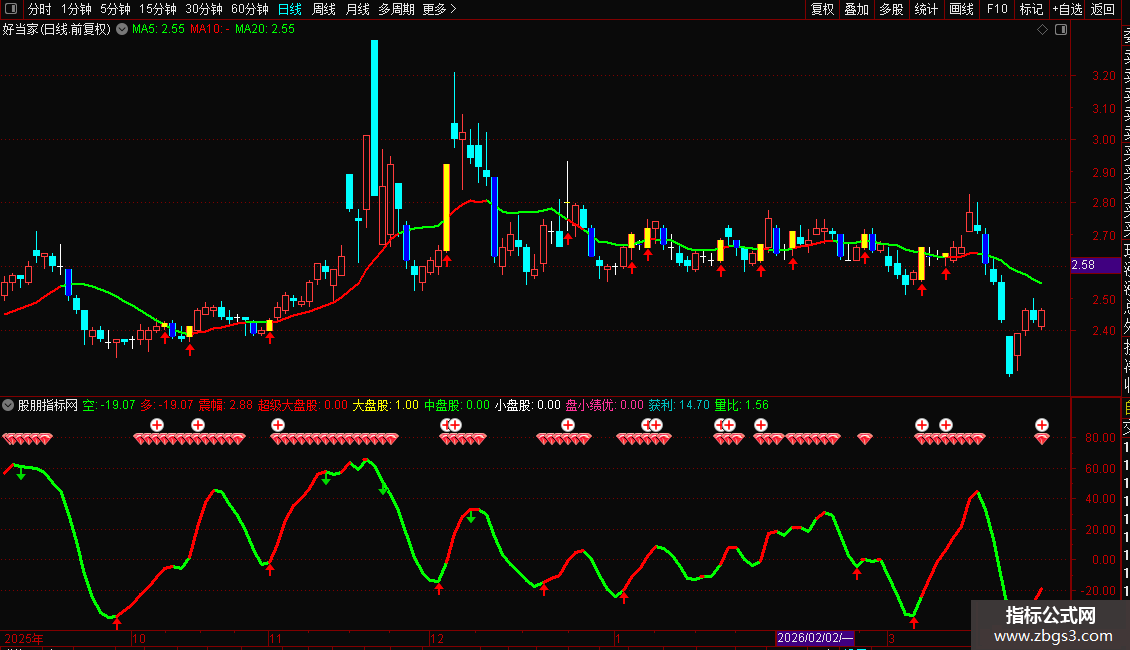This screenshot has height=650, width=1130.
Task: Click the 小盘股: 0.00 value
Action: pyautogui.click(x=528, y=405)
